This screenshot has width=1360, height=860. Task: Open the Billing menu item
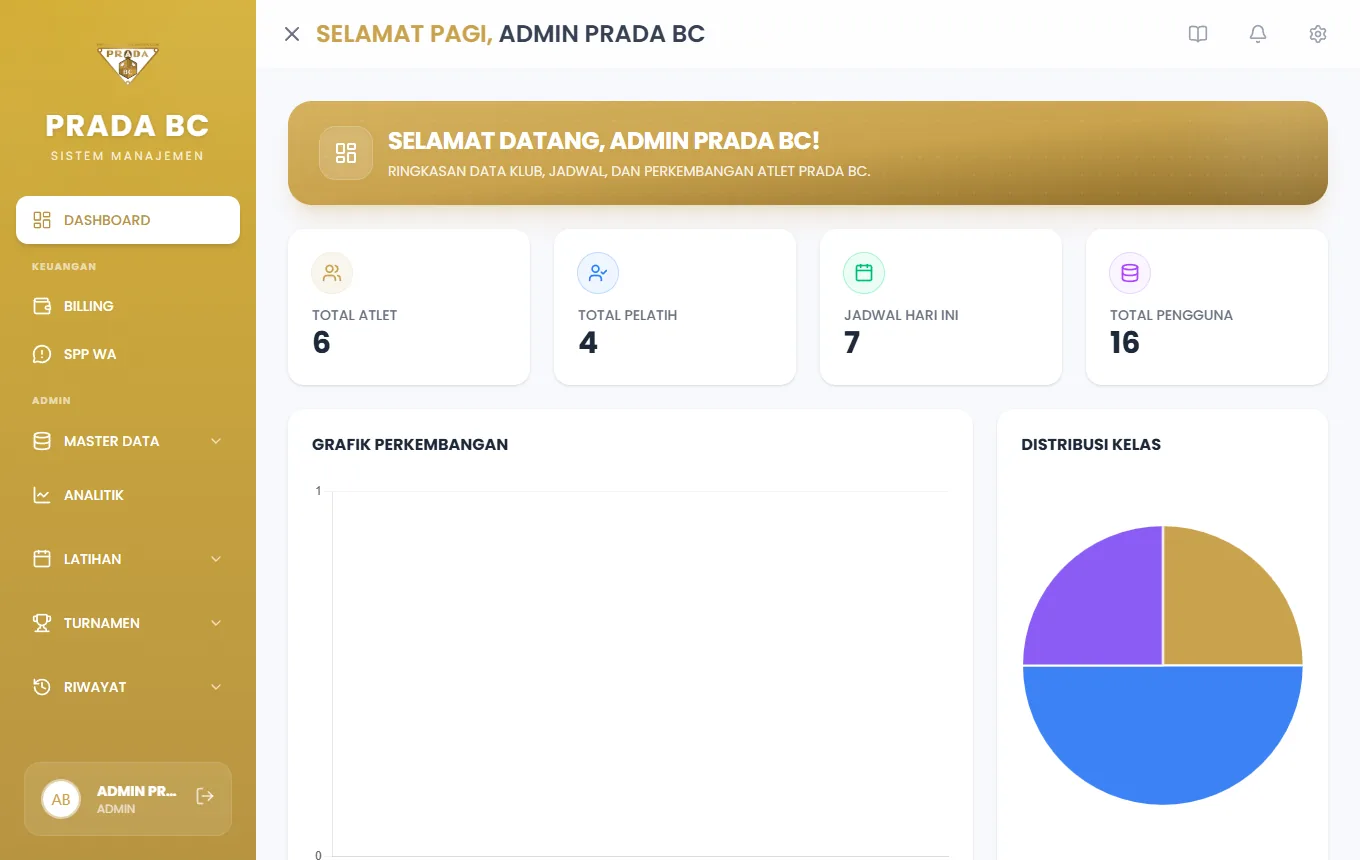click(x=128, y=306)
